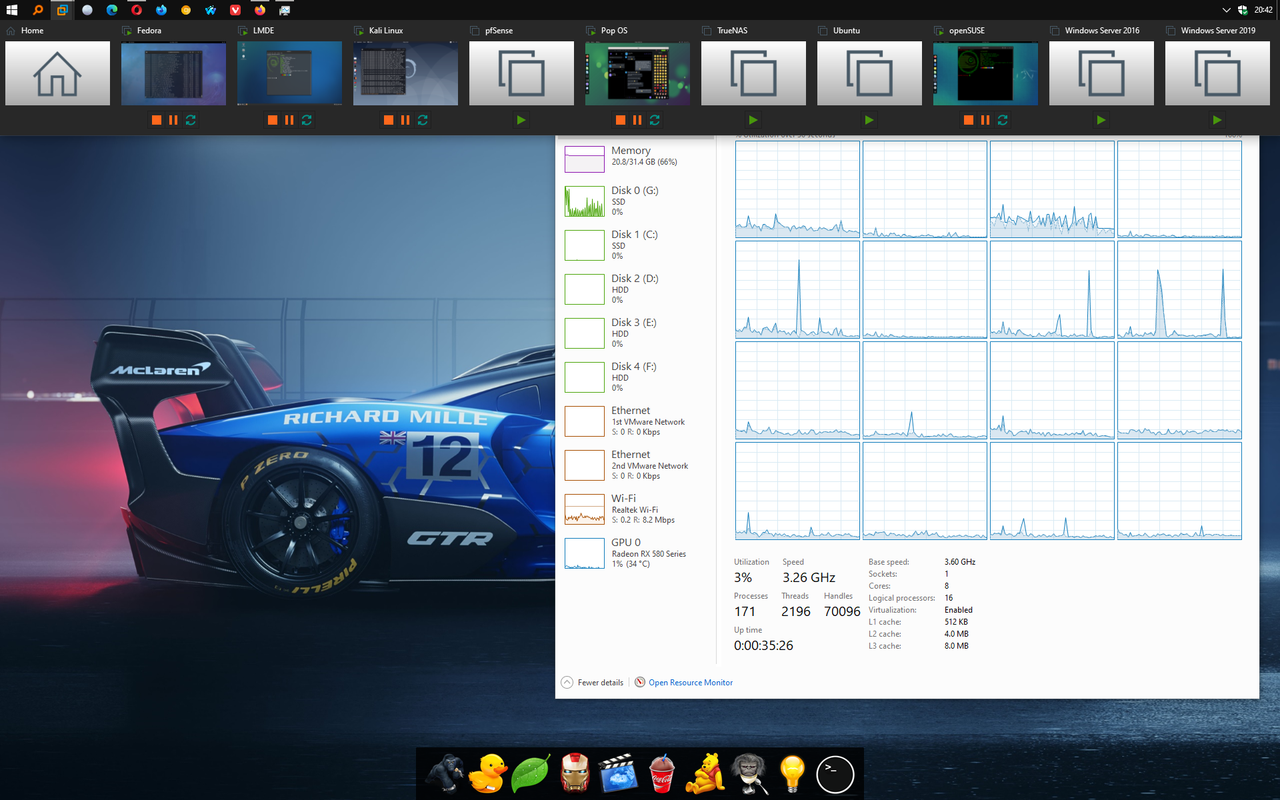Select GPU 0 Radeon RX 580 entry
This screenshot has height=800, width=1280.
(x=635, y=553)
